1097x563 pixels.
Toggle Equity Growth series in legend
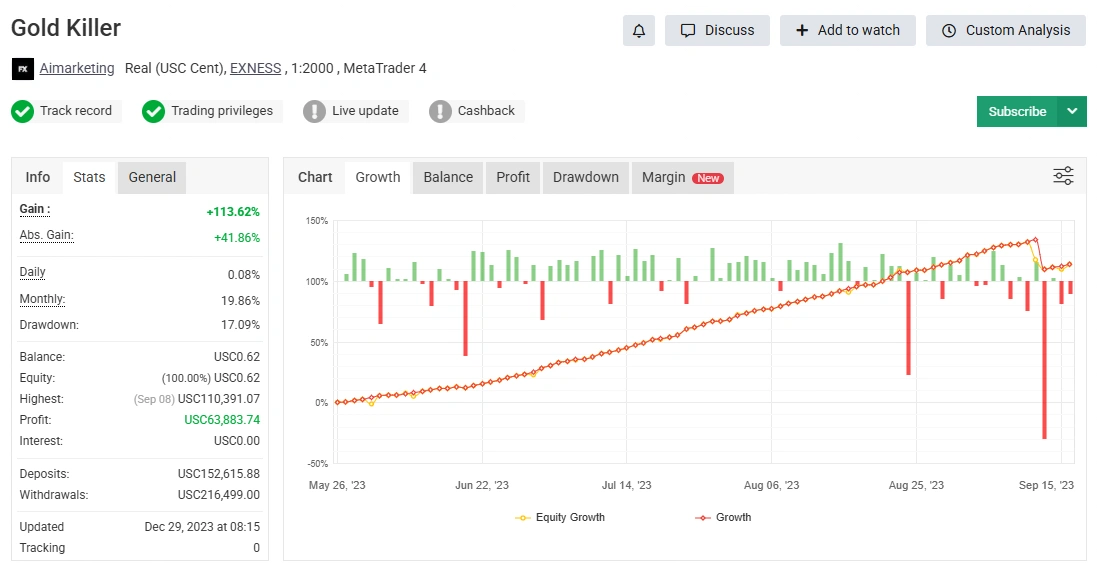pyautogui.click(x=560, y=517)
